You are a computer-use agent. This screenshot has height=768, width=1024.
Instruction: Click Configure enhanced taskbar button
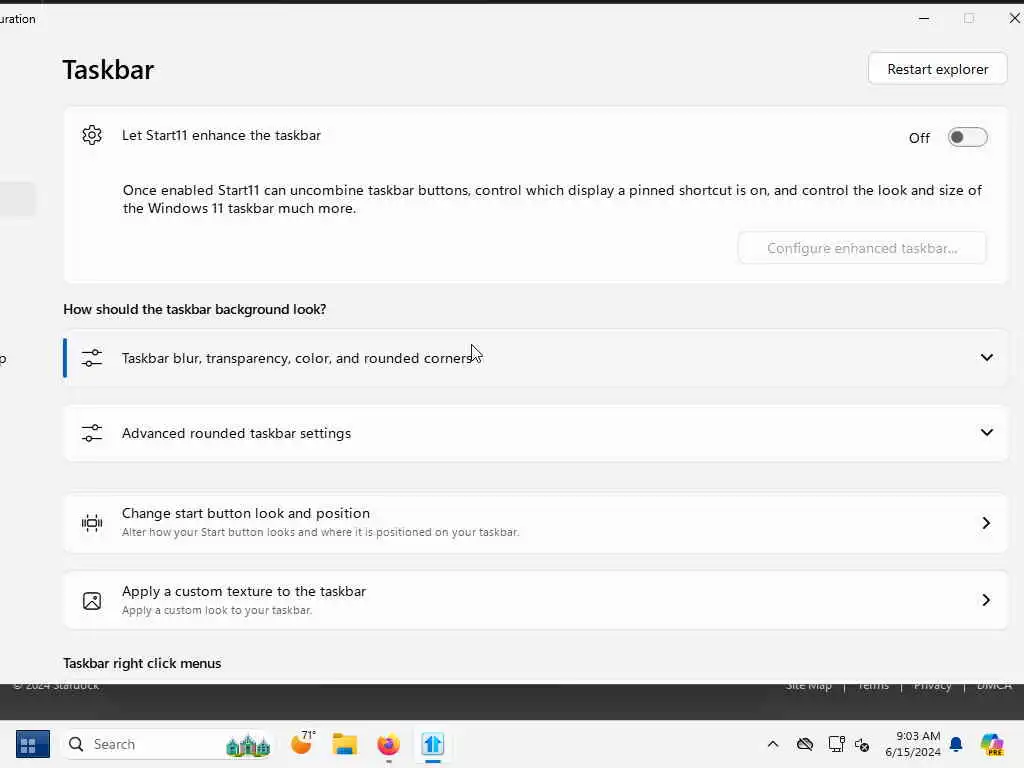click(x=862, y=248)
